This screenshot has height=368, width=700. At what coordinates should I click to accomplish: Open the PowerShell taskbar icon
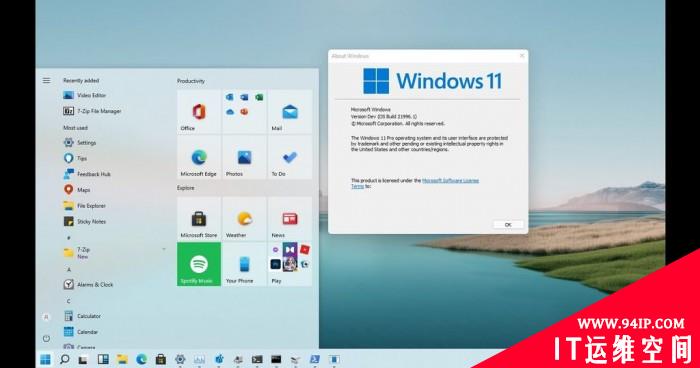tap(315, 359)
